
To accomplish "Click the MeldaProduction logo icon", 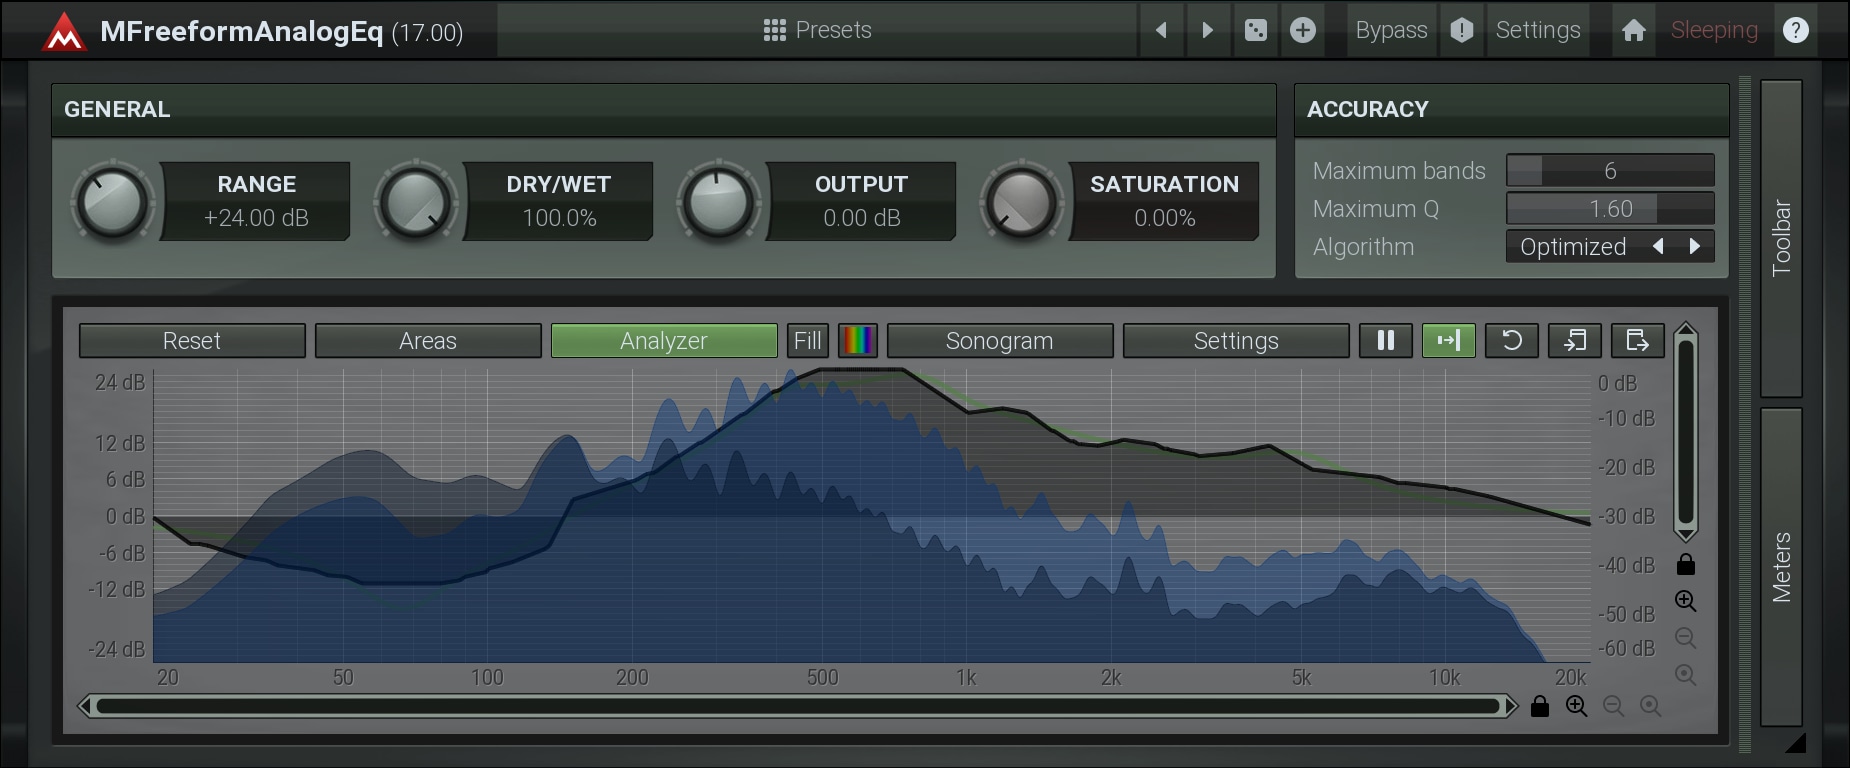I will (x=65, y=32).
